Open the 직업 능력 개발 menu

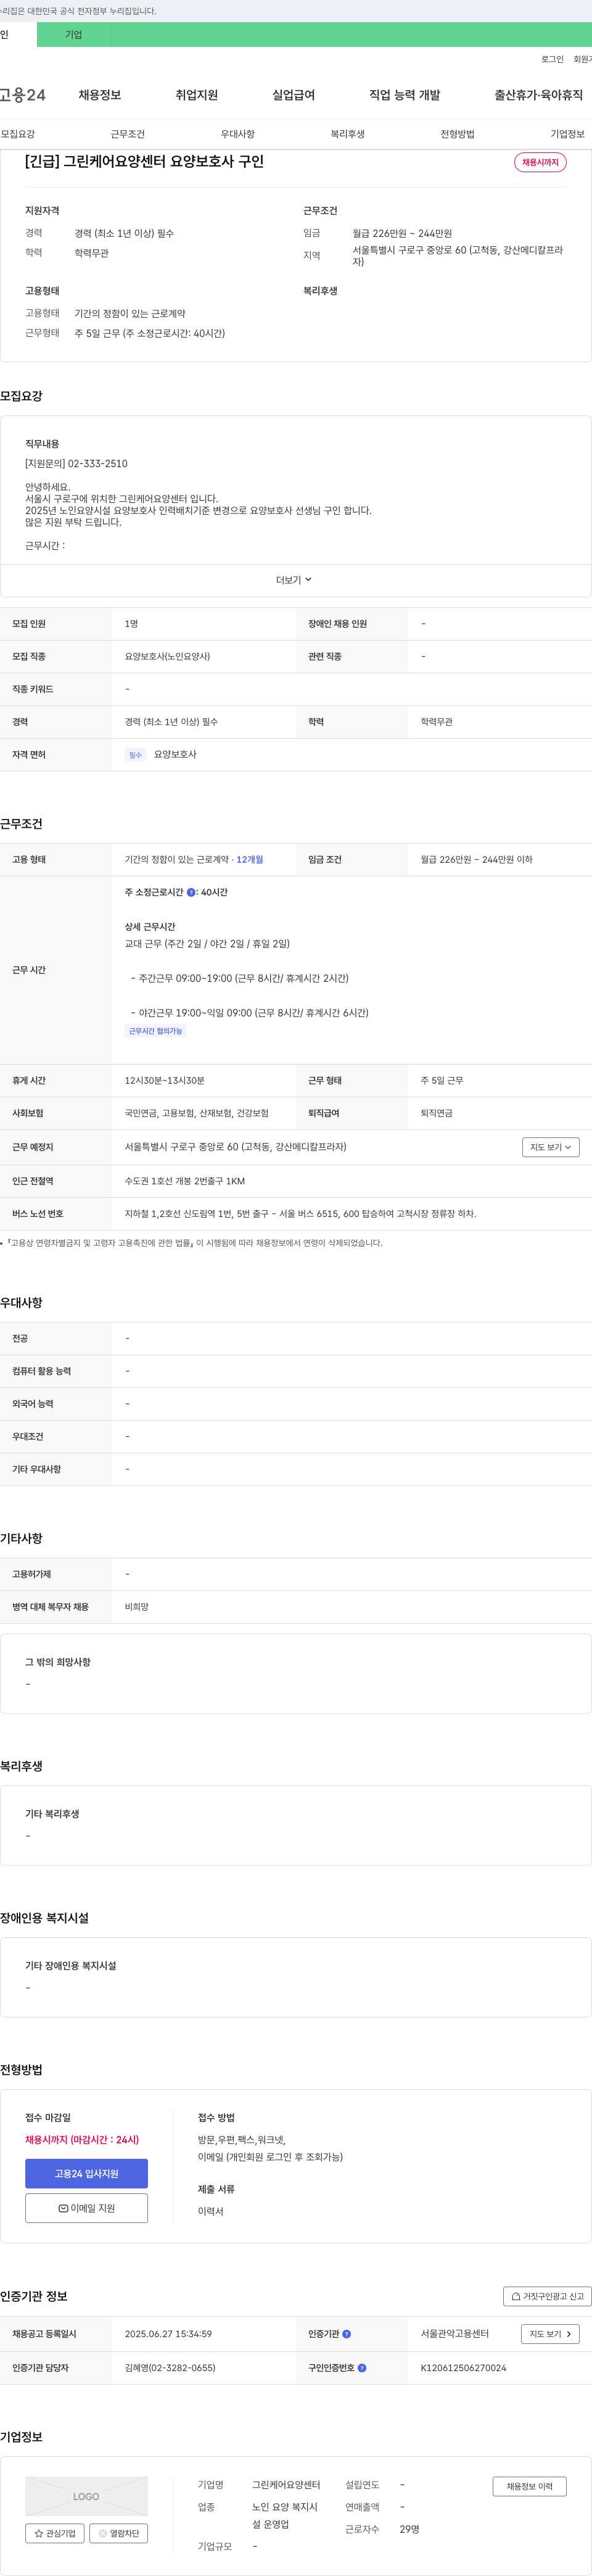(404, 95)
